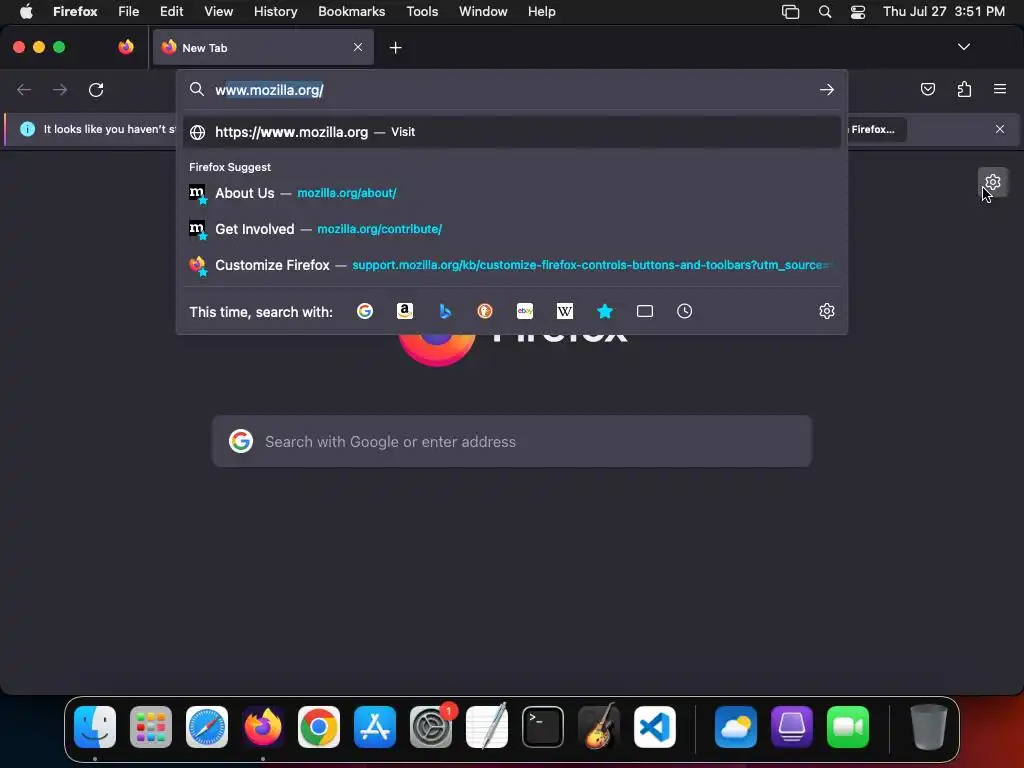
Task: Open System Settings from the Dock
Action: (x=431, y=727)
